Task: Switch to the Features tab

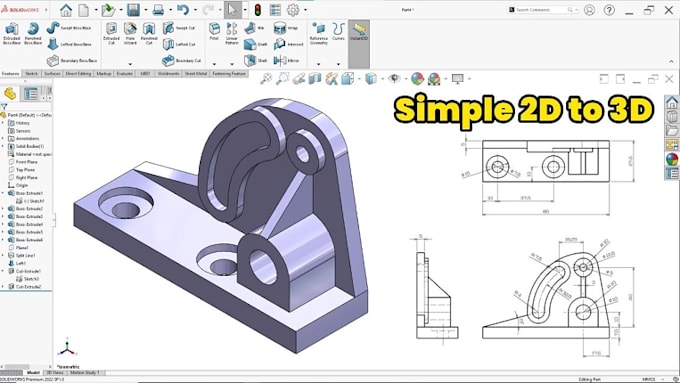Action: 10,74
